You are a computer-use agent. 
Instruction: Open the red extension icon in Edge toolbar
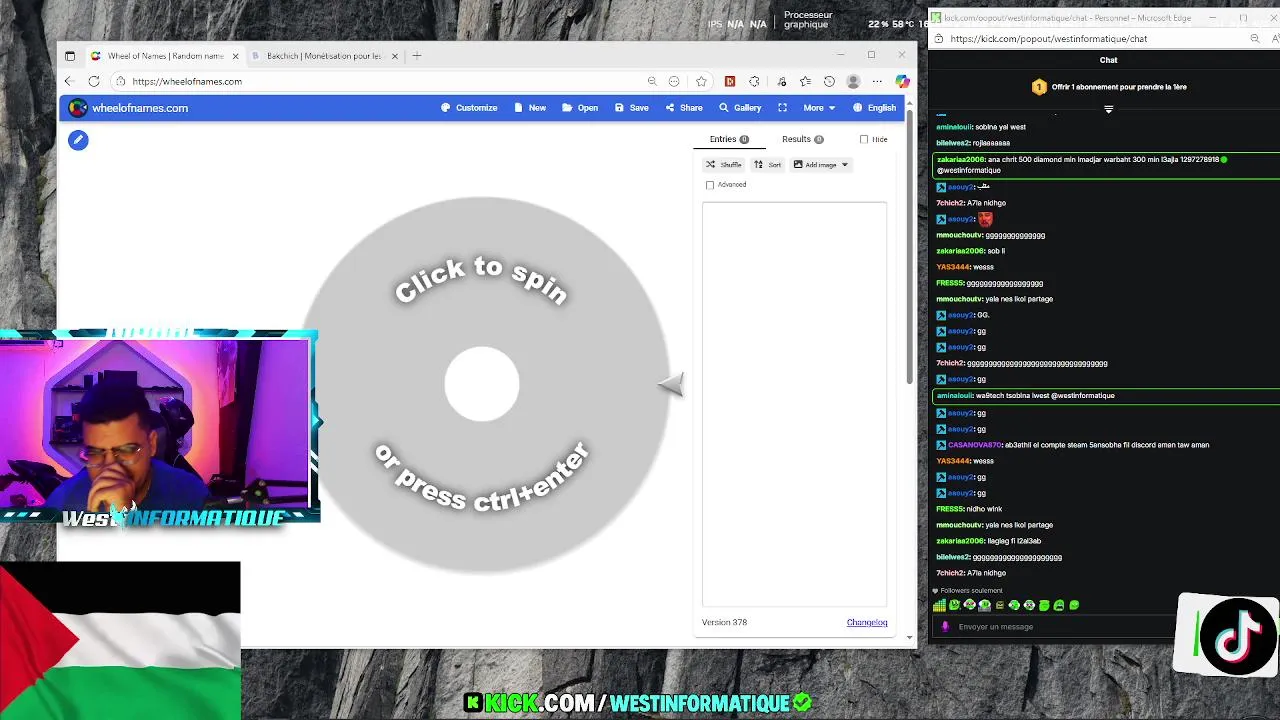[730, 81]
